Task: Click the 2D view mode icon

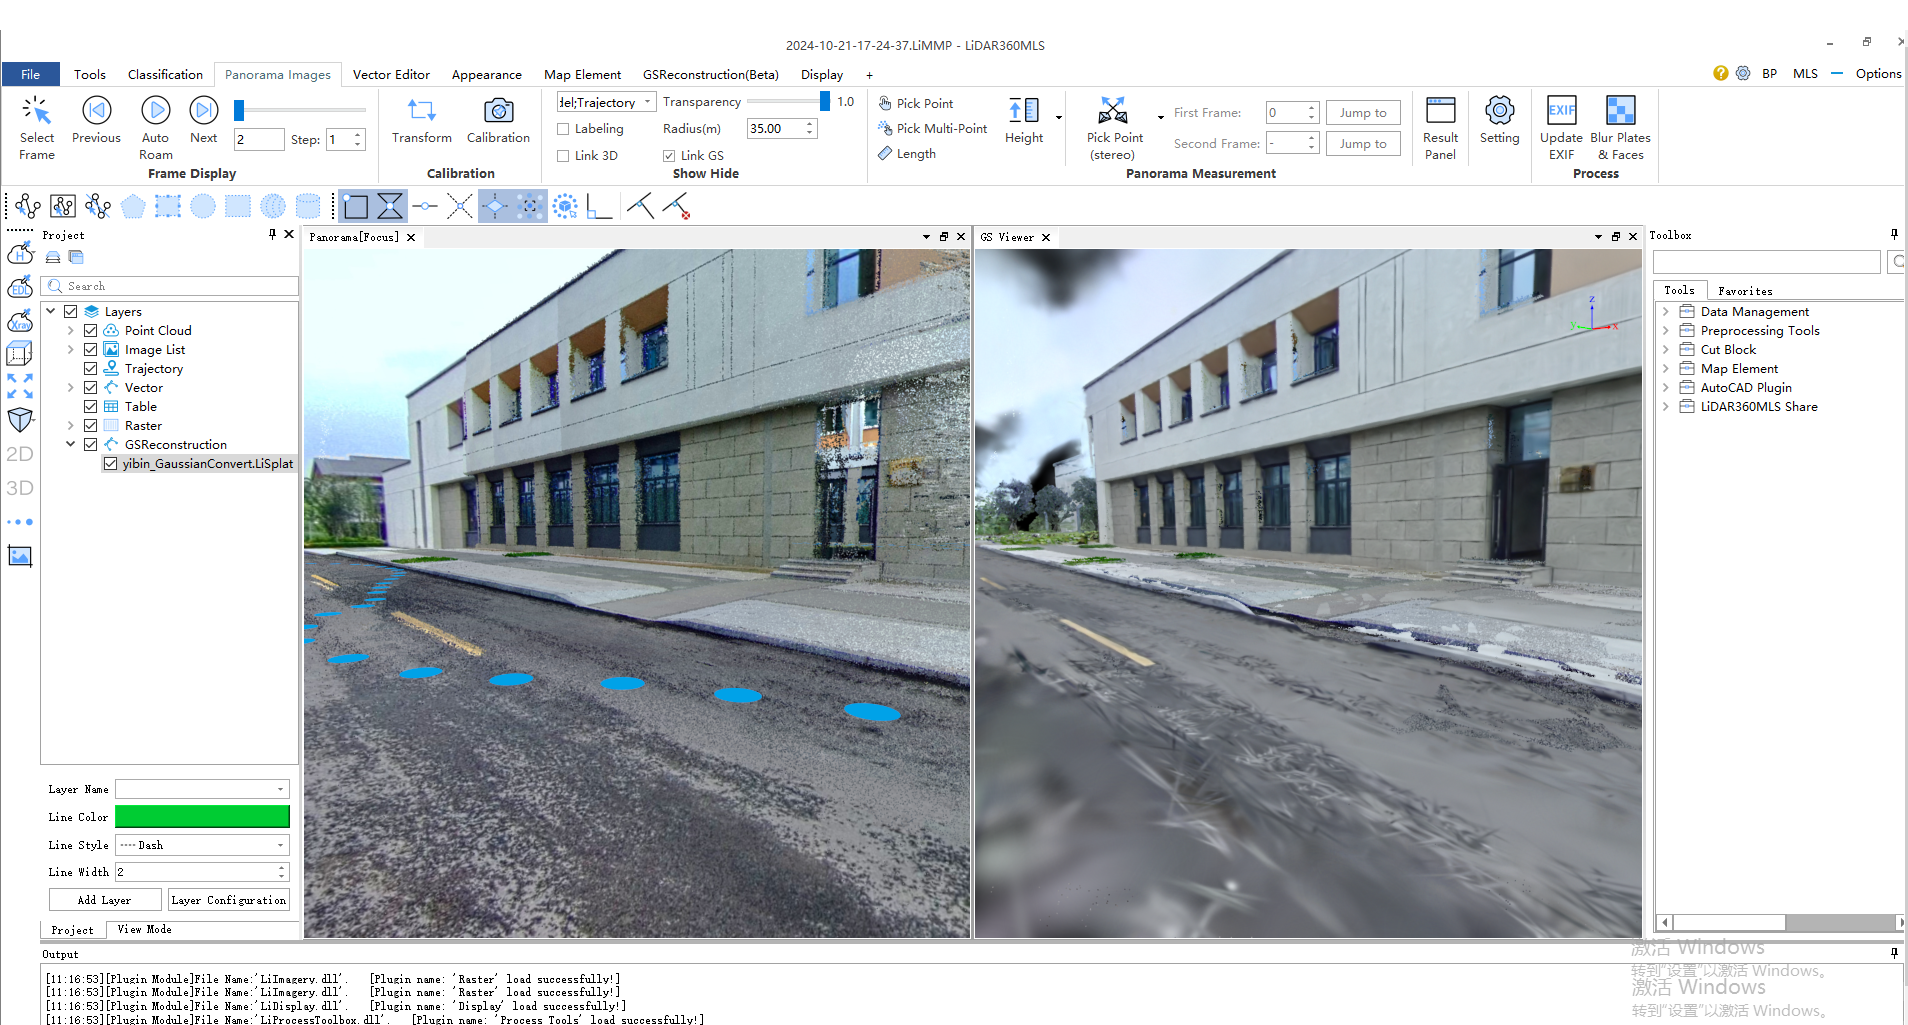Action: coord(20,454)
